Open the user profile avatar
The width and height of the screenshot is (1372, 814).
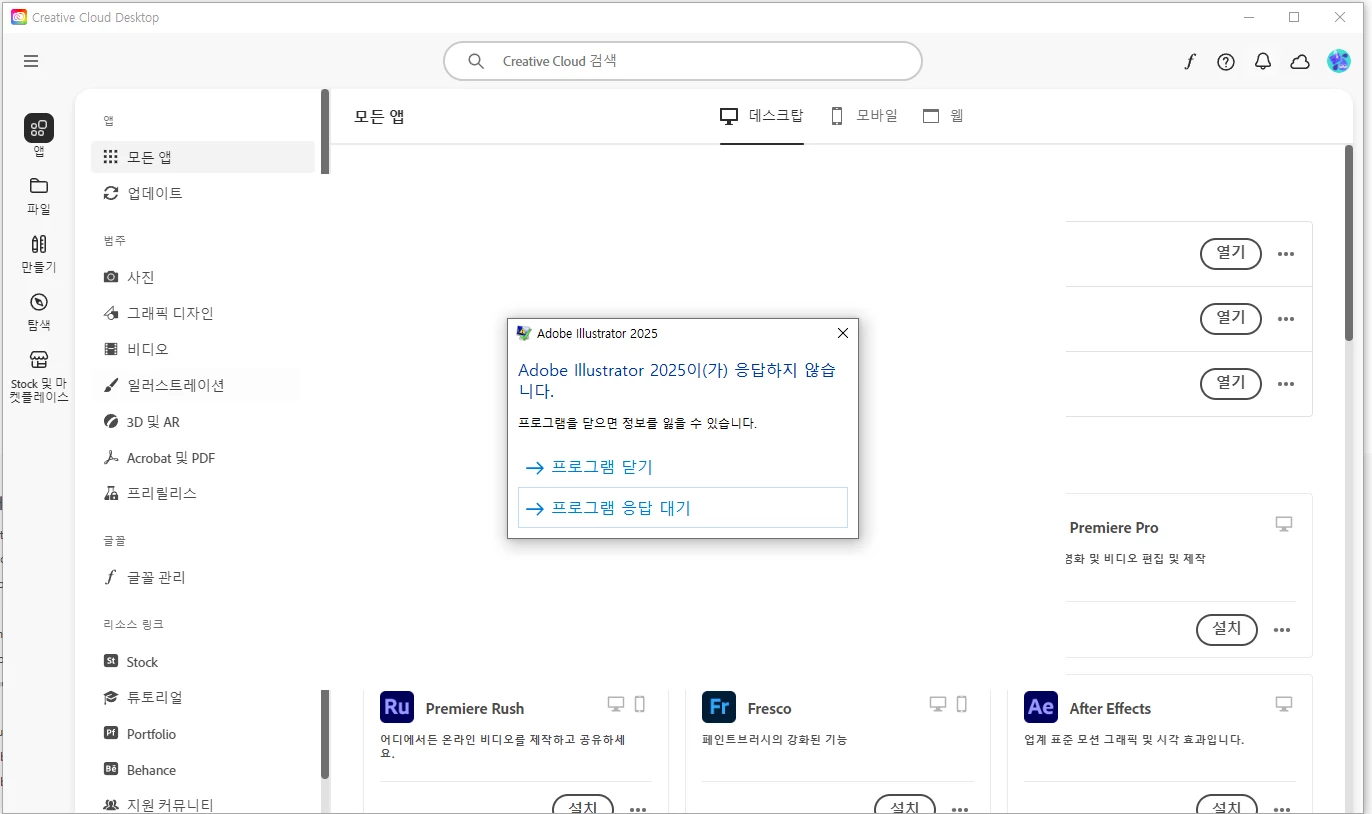1338,61
